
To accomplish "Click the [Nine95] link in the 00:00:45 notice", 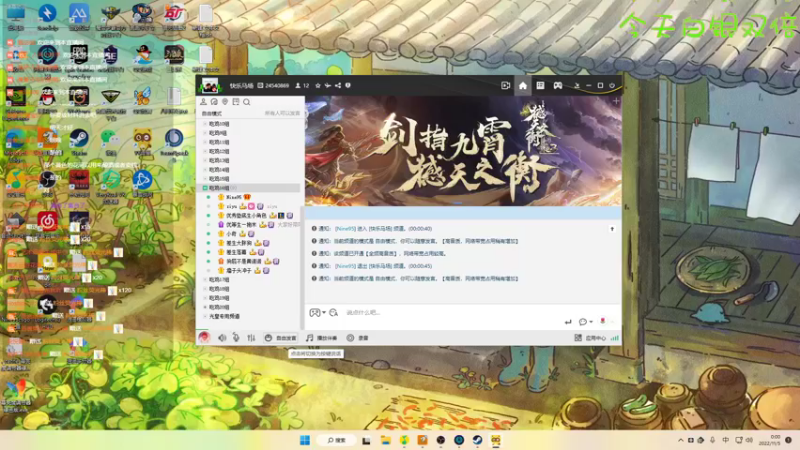I will 345,266.
